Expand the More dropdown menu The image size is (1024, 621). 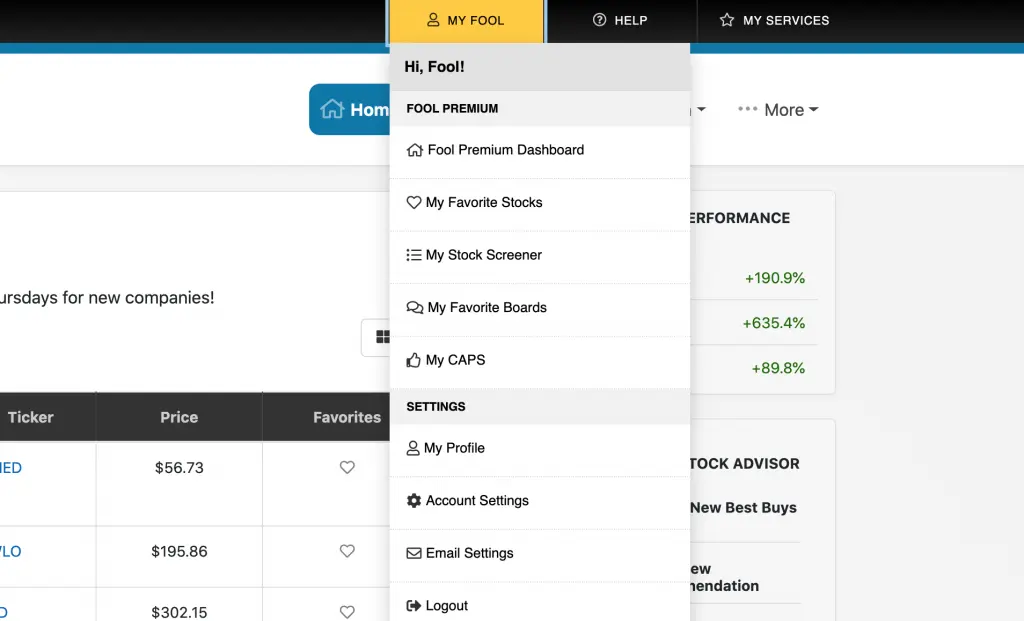[x=778, y=110]
